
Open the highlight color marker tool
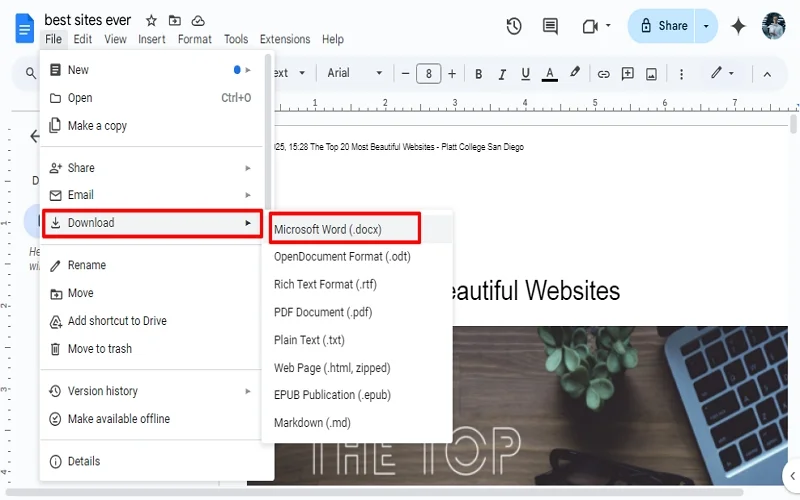coord(575,72)
